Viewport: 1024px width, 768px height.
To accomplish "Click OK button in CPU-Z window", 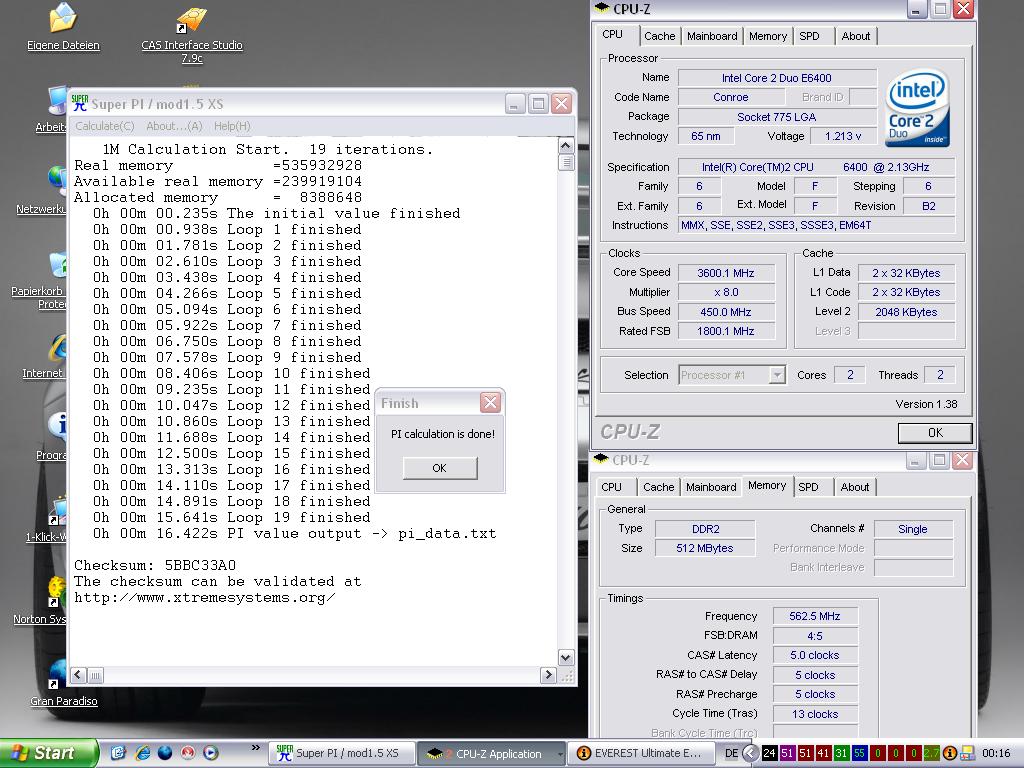I will coord(934,433).
